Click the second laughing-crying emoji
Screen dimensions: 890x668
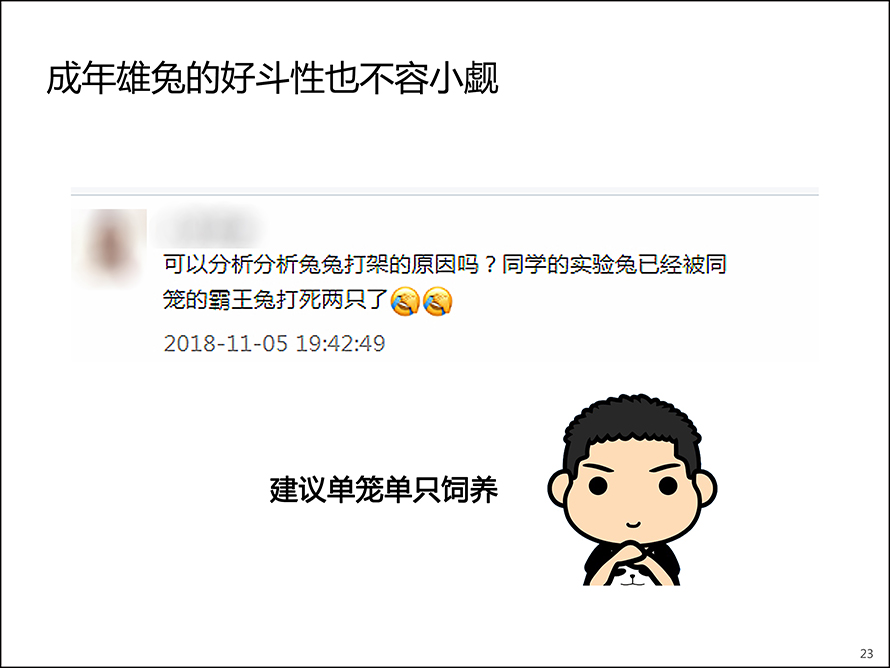pos(438,301)
